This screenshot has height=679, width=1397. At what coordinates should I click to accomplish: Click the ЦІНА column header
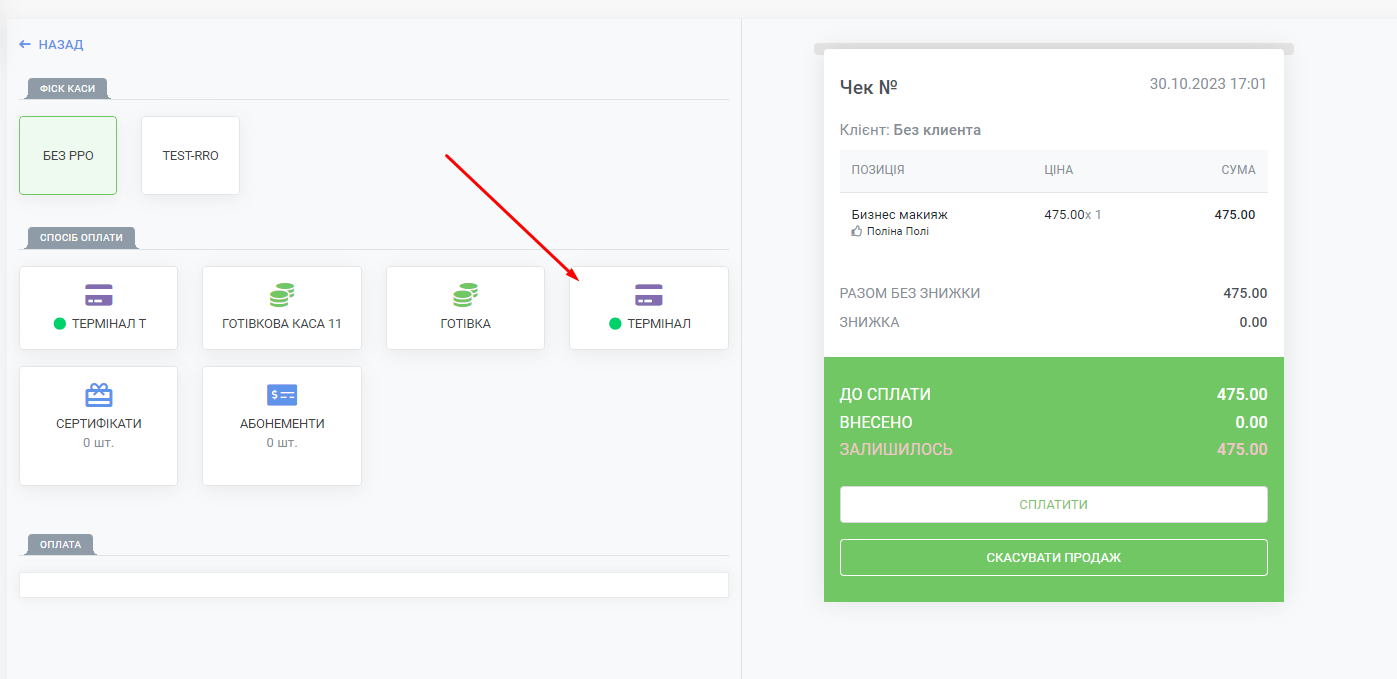1058,170
